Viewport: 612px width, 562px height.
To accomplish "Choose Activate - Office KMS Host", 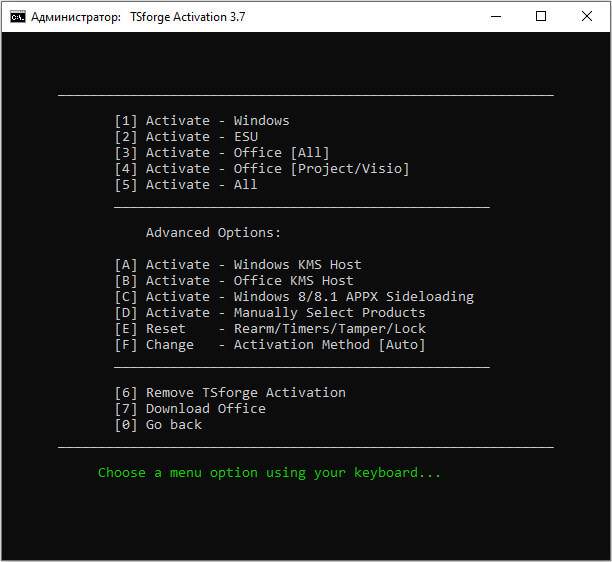I will coord(234,281).
